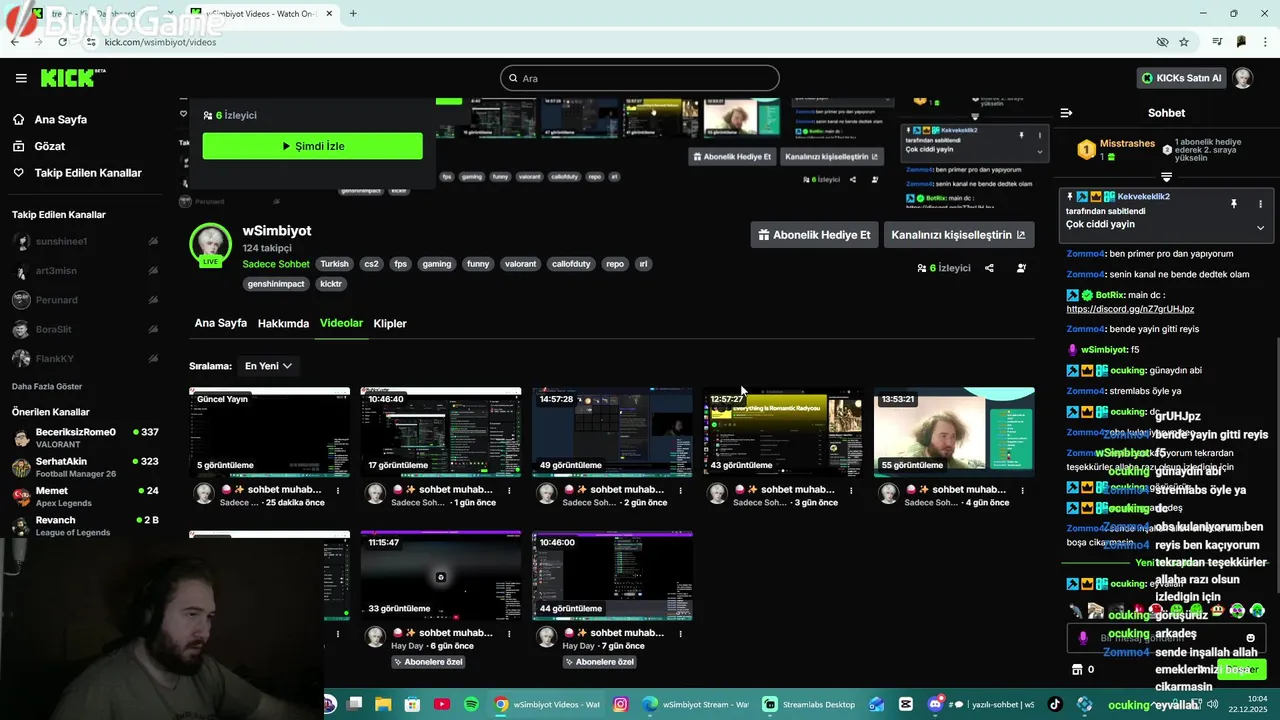This screenshot has height=720, width=1280.
Task: Click the channel share icon
Action: point(989,268)
